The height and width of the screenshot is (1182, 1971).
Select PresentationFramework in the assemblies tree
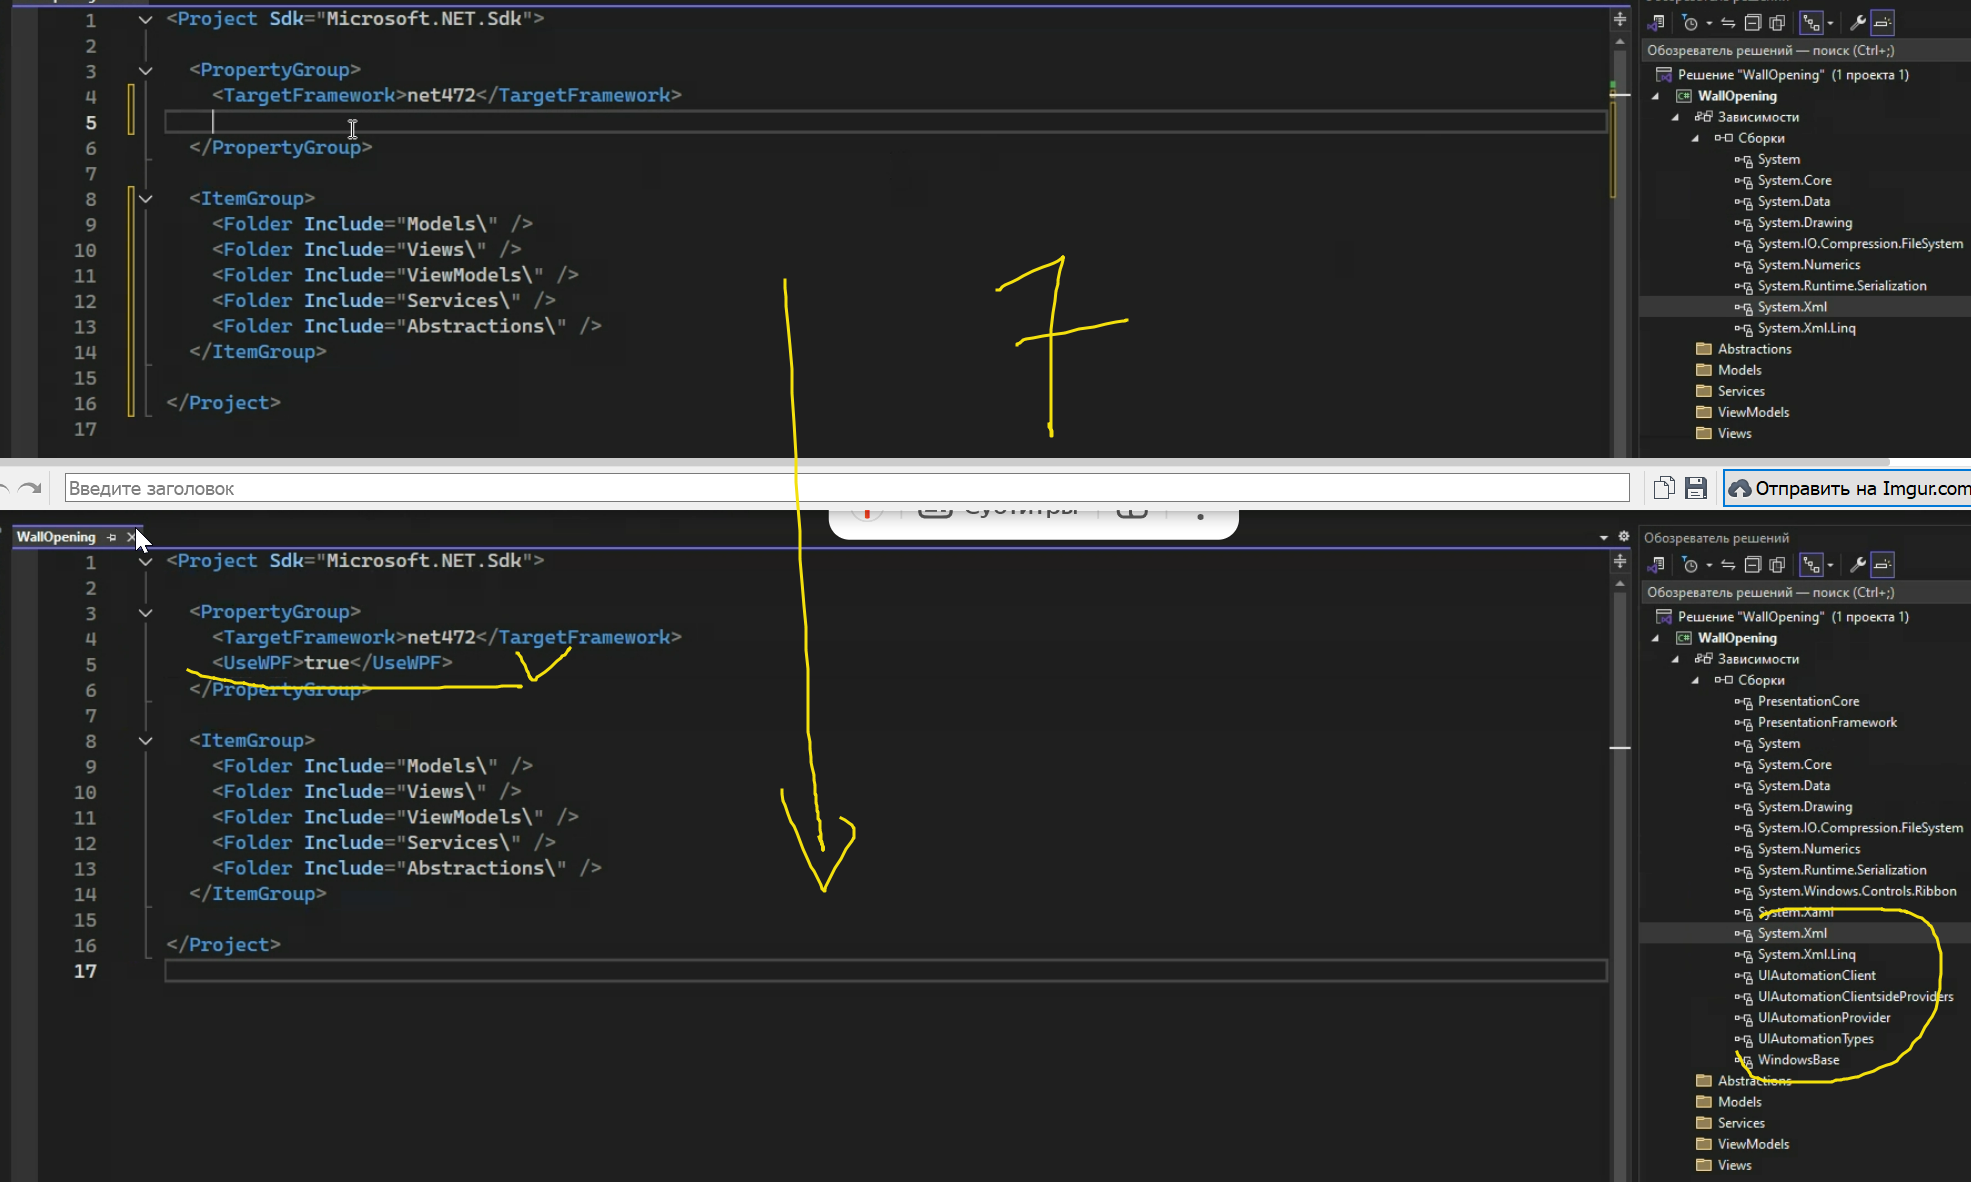[x=1826, y=722]
